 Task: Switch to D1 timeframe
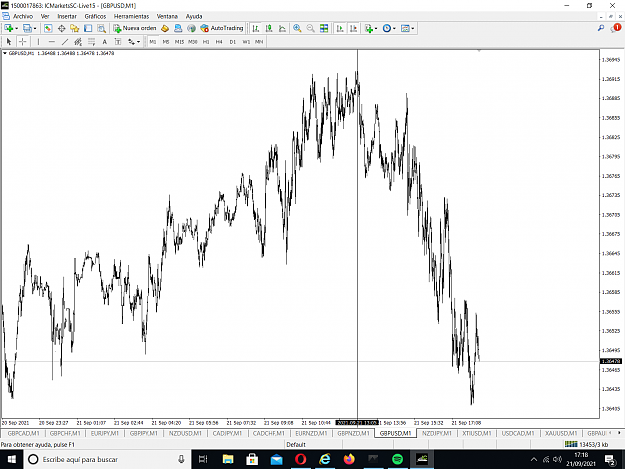point(233,42)
